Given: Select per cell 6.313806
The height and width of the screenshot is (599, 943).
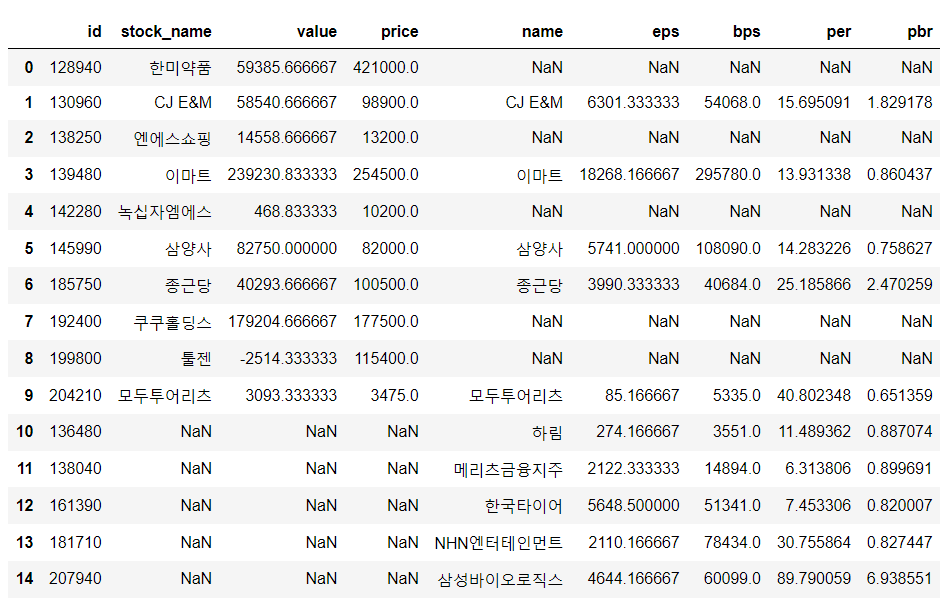Looking at the screenshot, I should coord(818,468).
